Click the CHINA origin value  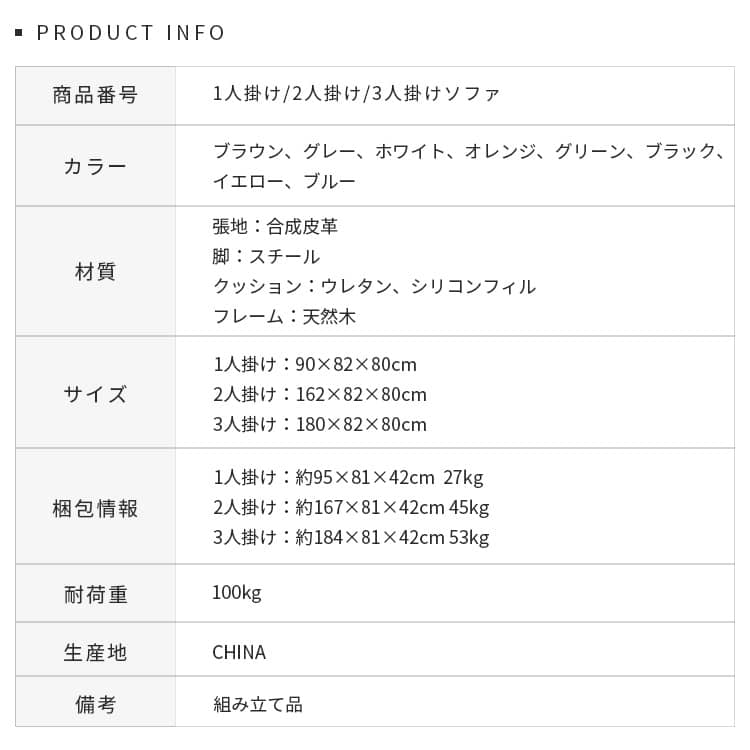pos(239,652)
